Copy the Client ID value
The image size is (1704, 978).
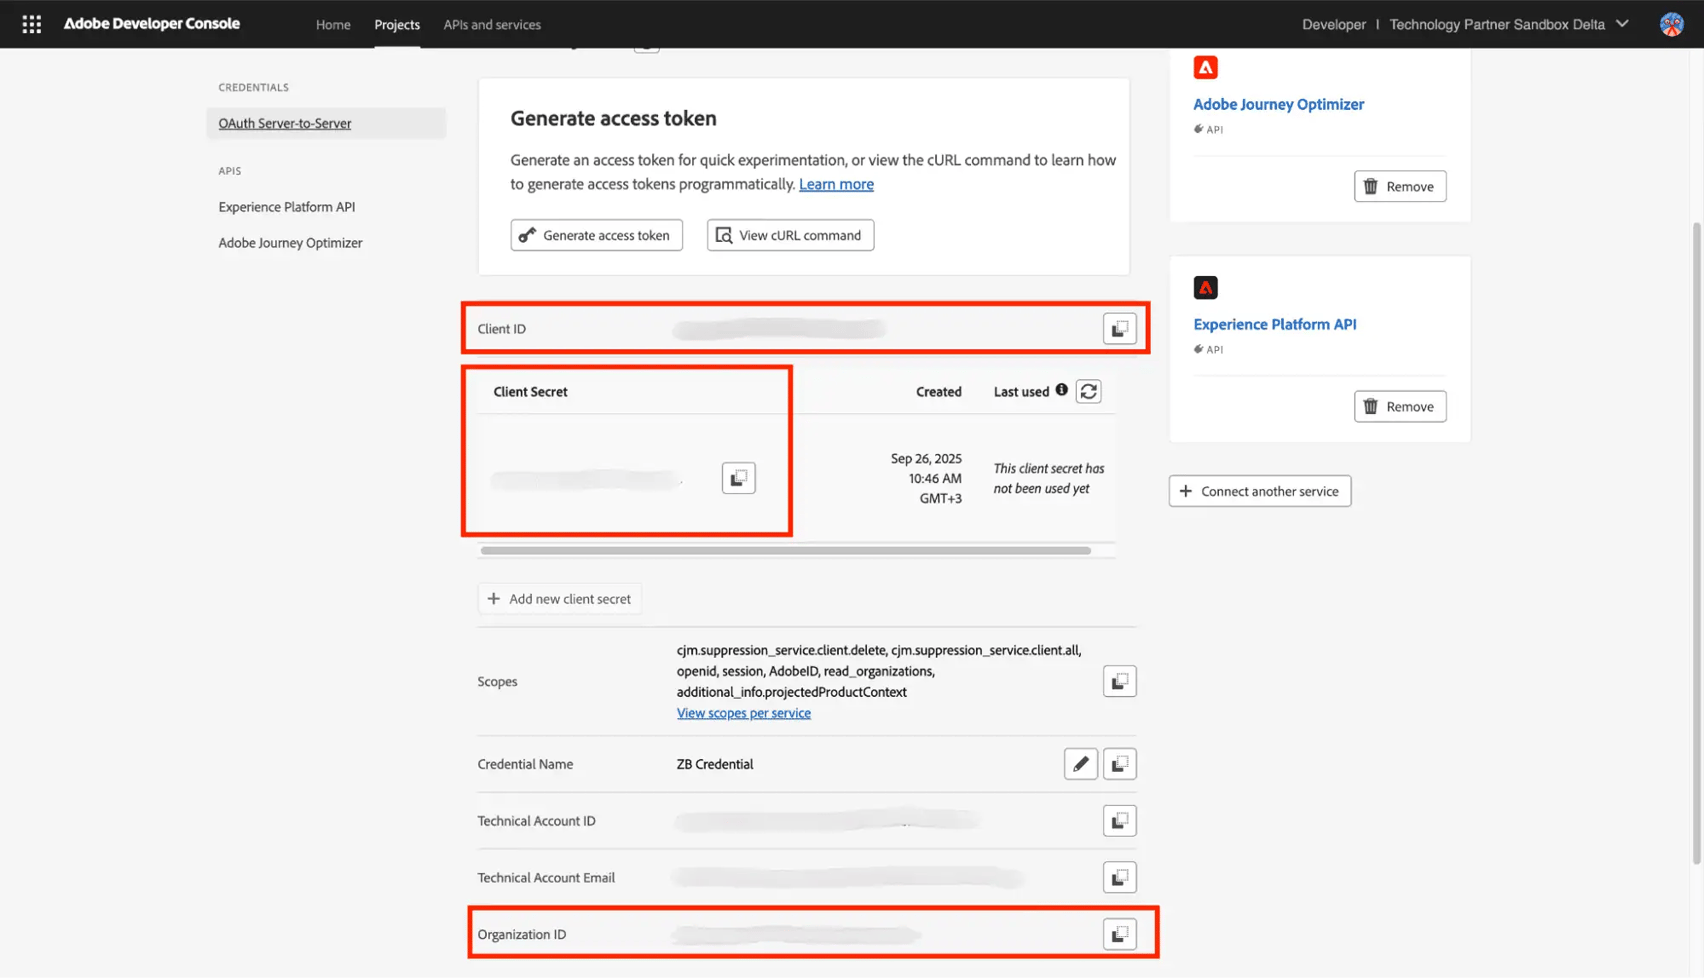1119,329
